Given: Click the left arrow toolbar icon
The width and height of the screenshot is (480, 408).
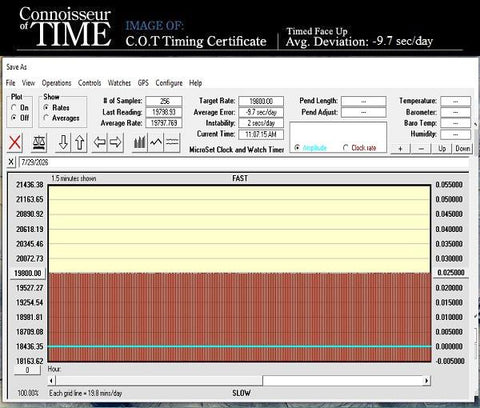Looking at the screenshot, I should pyautogui.click(x=99, y=143).
